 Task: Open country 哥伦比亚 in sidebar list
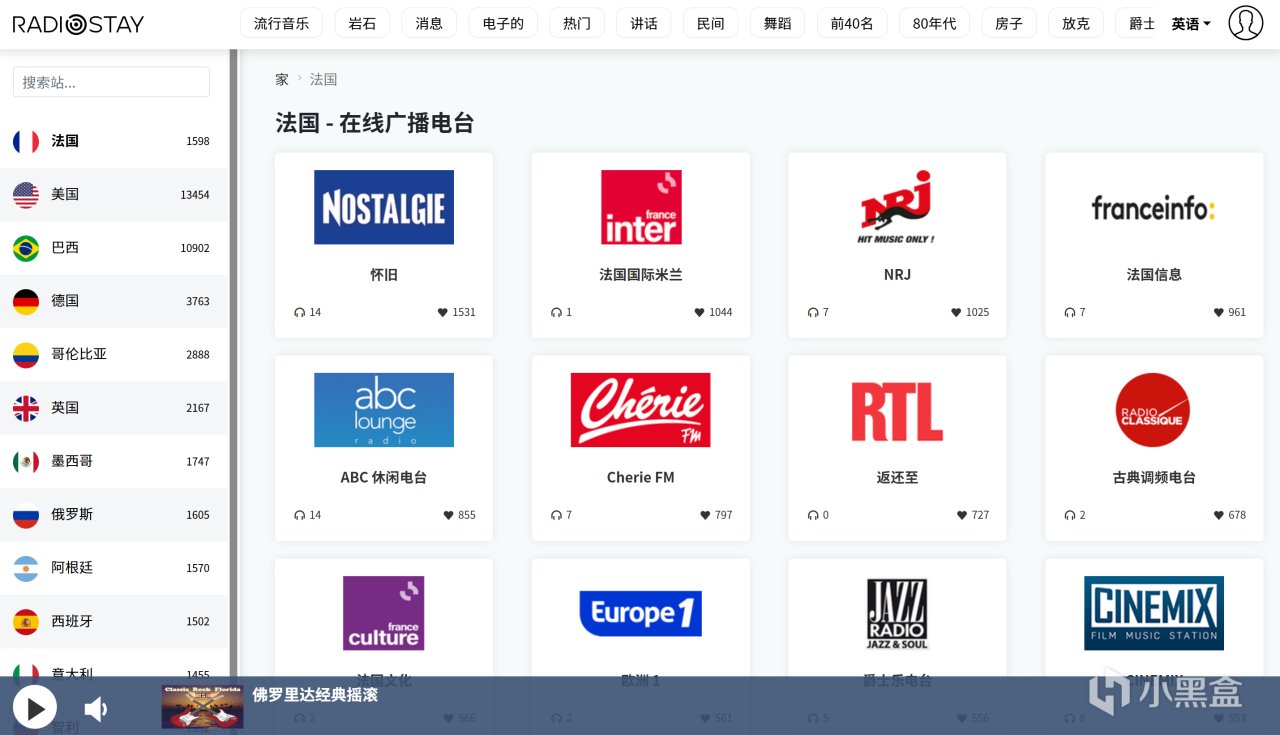(114, 354)
